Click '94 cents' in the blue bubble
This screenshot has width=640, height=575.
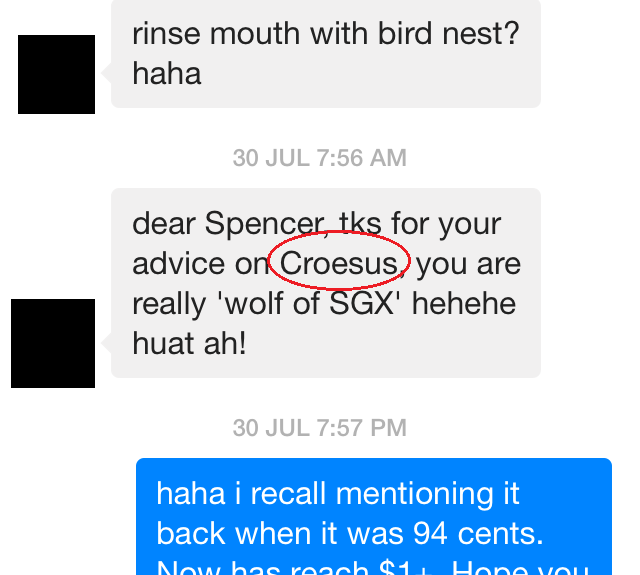click(478, 533)
